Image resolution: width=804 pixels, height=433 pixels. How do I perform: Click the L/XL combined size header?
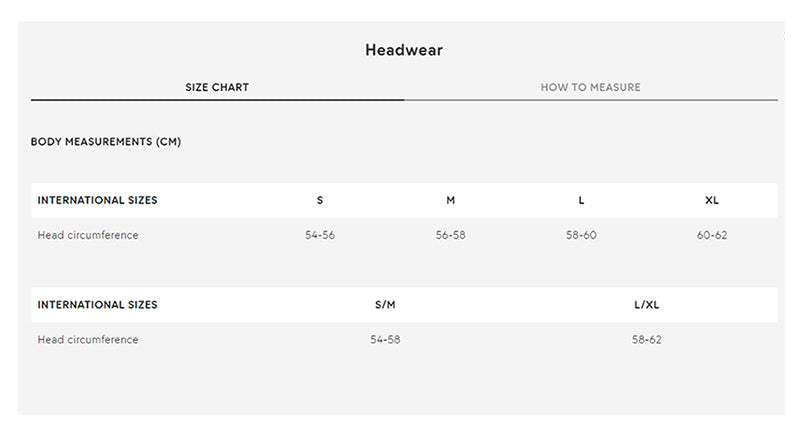coord(646,305)
